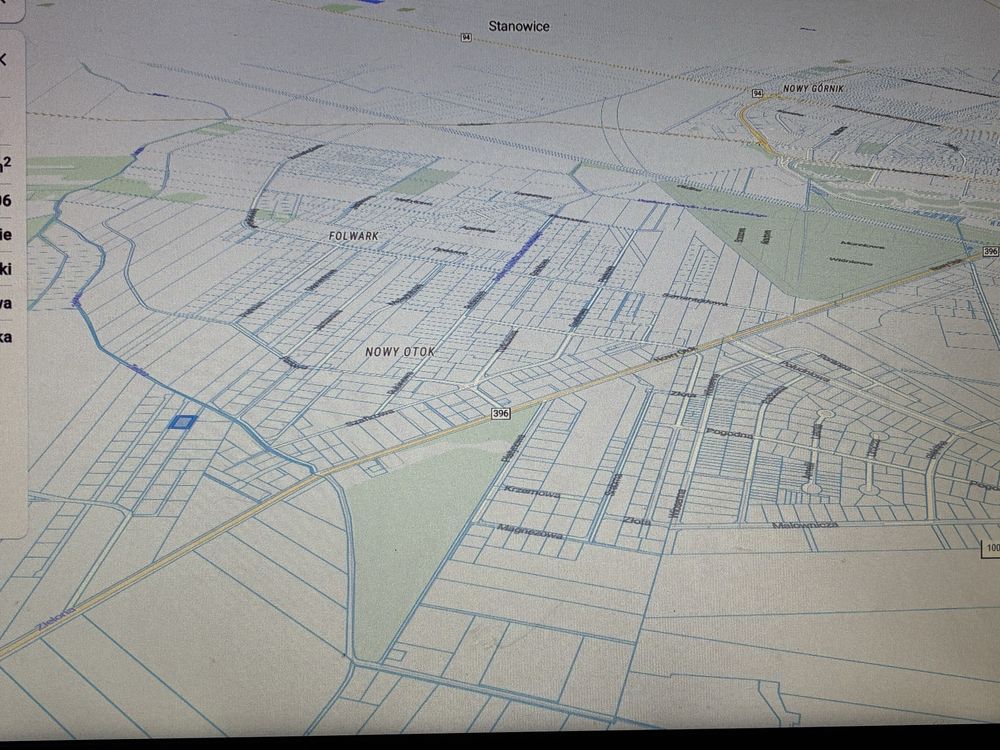Screen dimensions: 1000x750
Task: Click the 396 road shield at right edge
Action: [990, 251]
